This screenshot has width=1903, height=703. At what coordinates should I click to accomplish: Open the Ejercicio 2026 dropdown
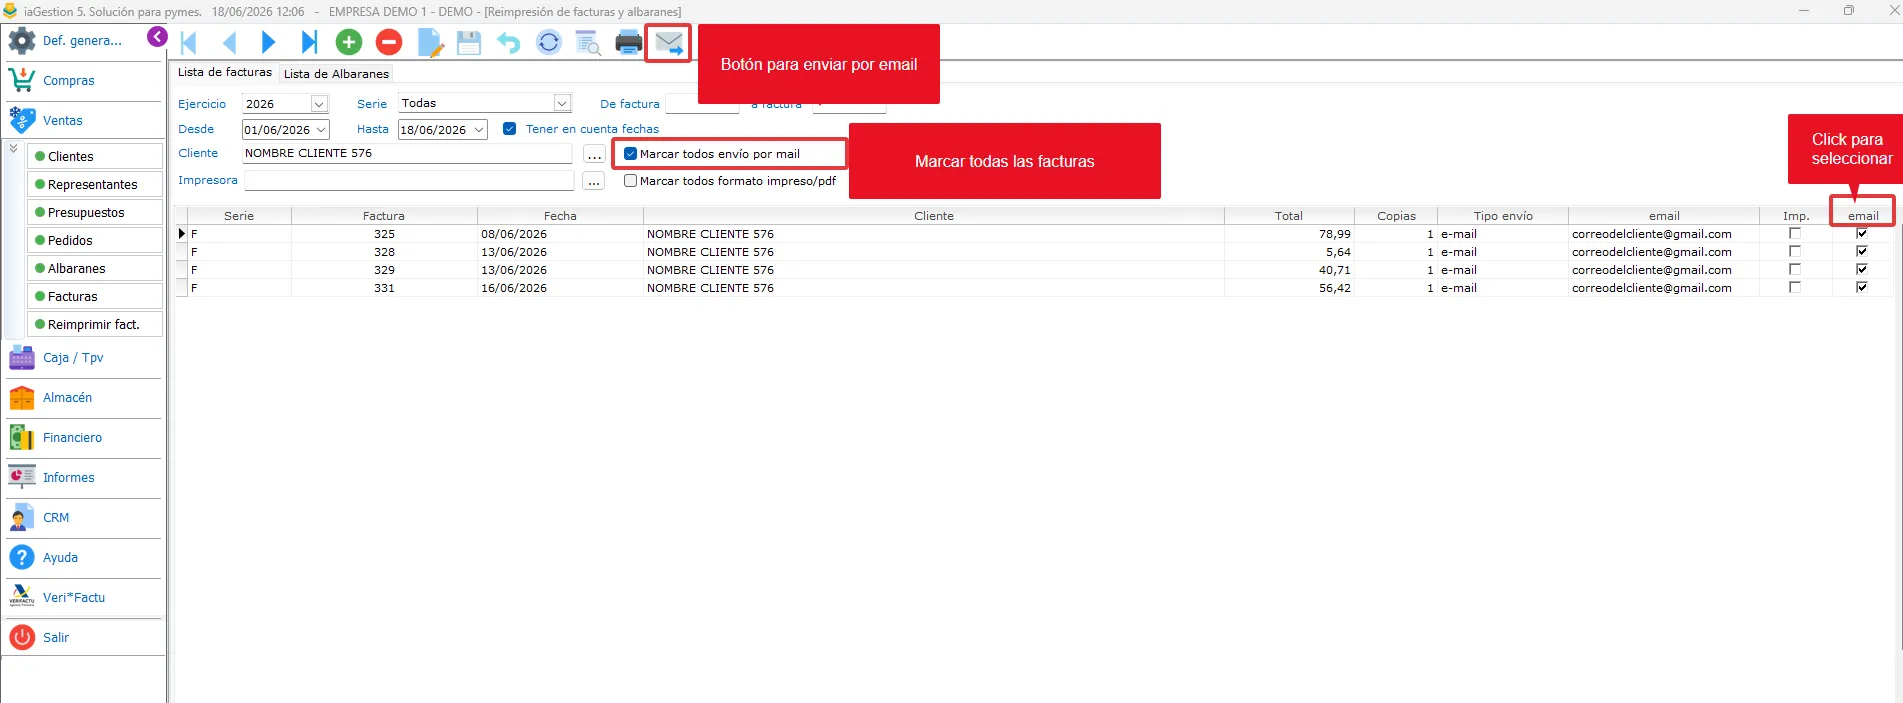point(319,104)
